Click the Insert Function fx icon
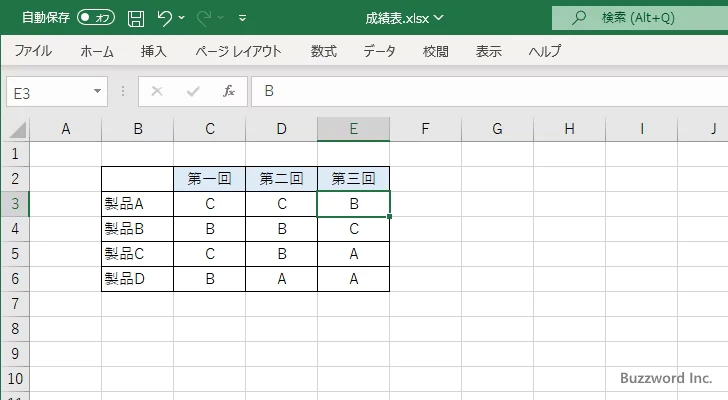 (x=229, y=91)
